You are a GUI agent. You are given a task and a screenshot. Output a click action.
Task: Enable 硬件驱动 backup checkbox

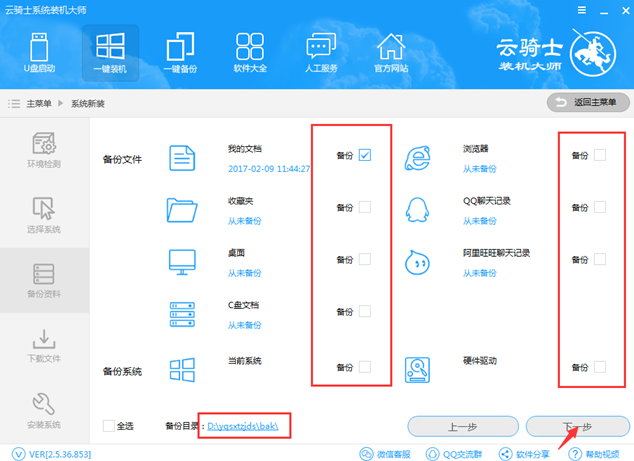[600, 367]
